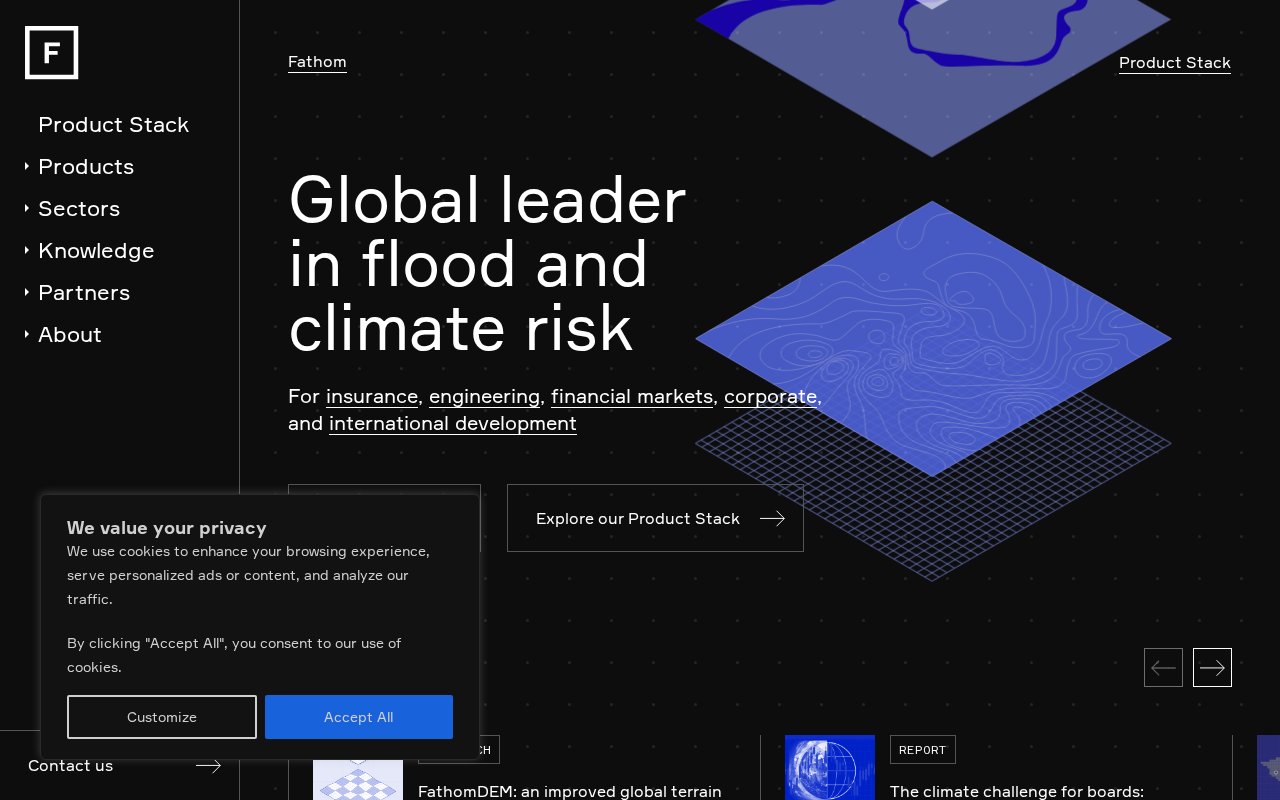This screenshot has width=1280, height=800.
Task: Click the Contact us link
Action: (x=71, y=766)
